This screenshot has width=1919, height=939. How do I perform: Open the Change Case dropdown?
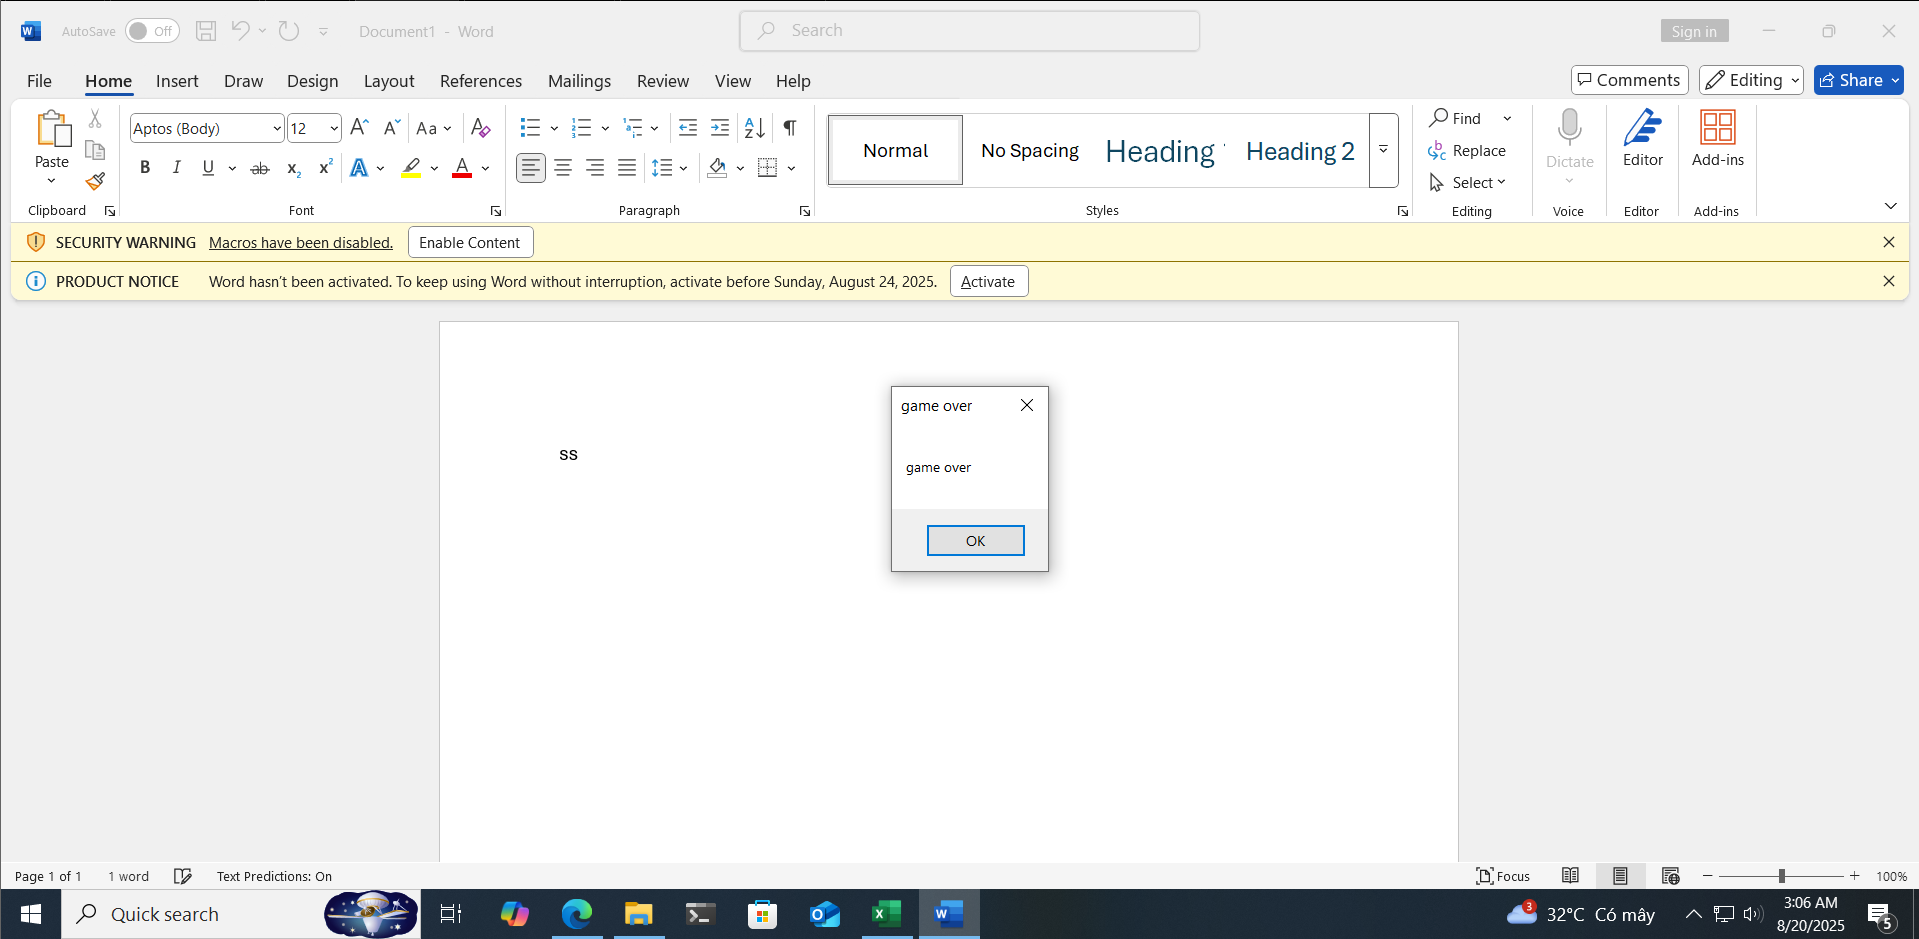click(434, 128)
